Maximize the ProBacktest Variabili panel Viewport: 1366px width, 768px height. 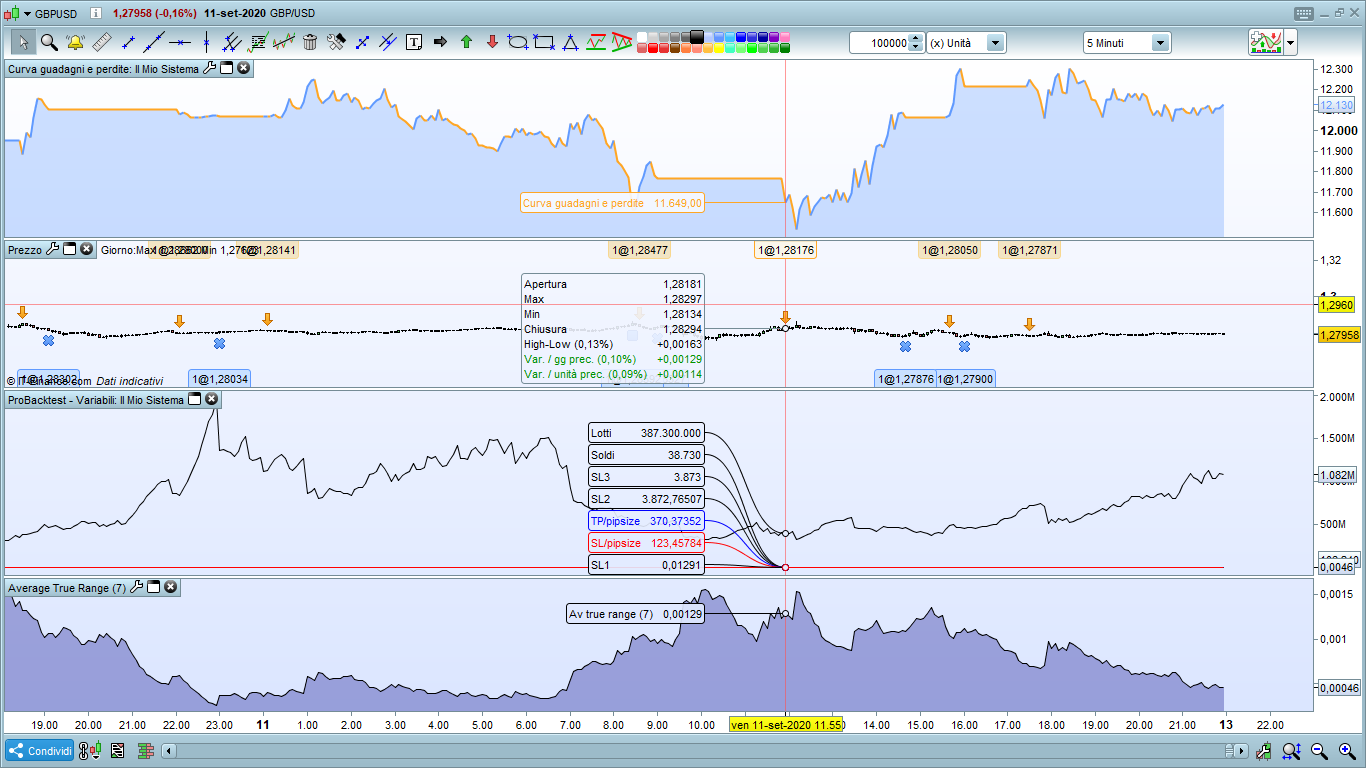point(195,399)
